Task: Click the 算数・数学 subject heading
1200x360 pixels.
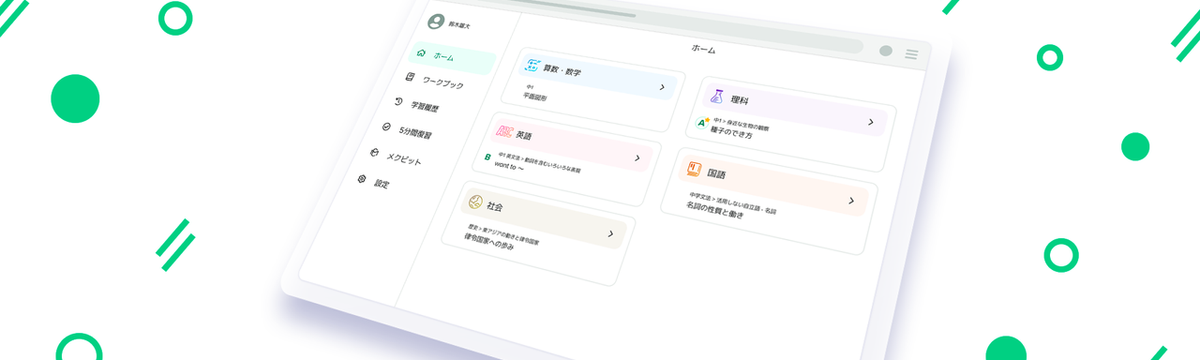Action: (563, 71)
